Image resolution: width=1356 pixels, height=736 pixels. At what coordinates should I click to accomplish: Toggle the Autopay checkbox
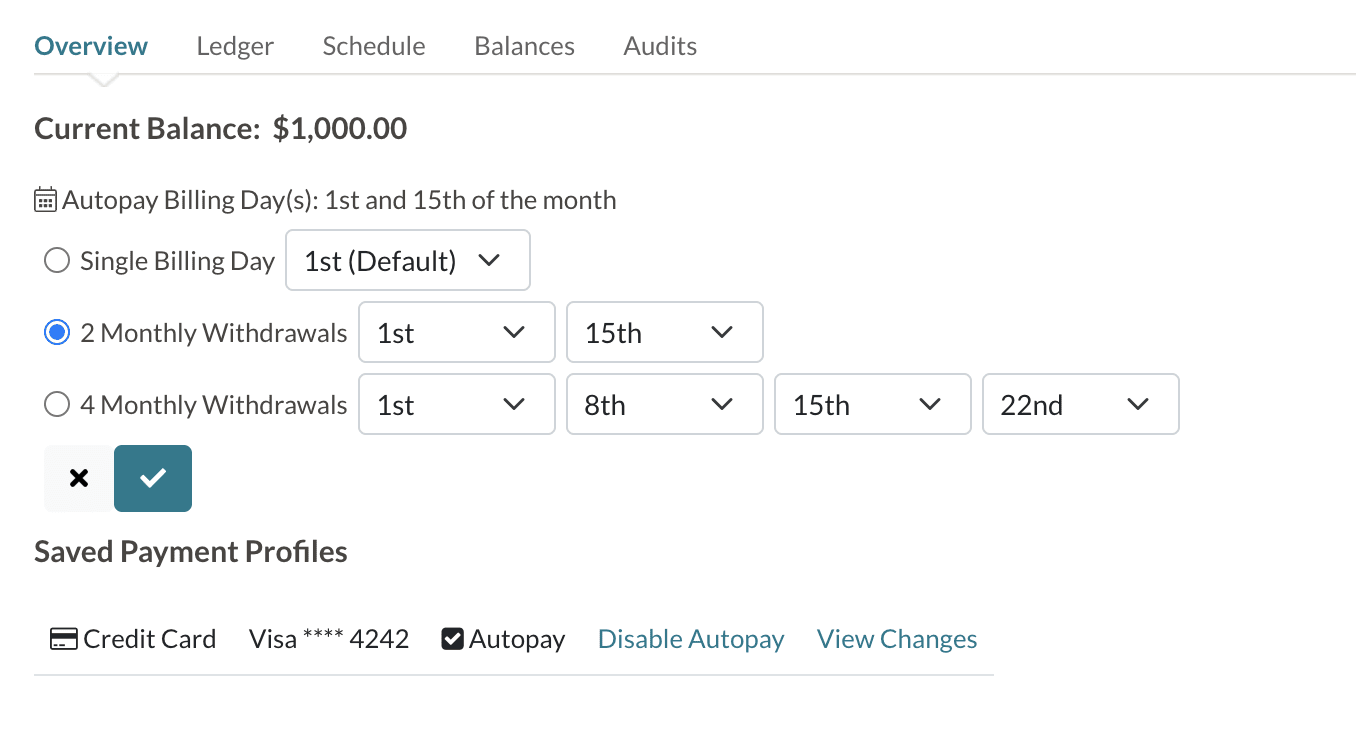[x=452, y=639]
